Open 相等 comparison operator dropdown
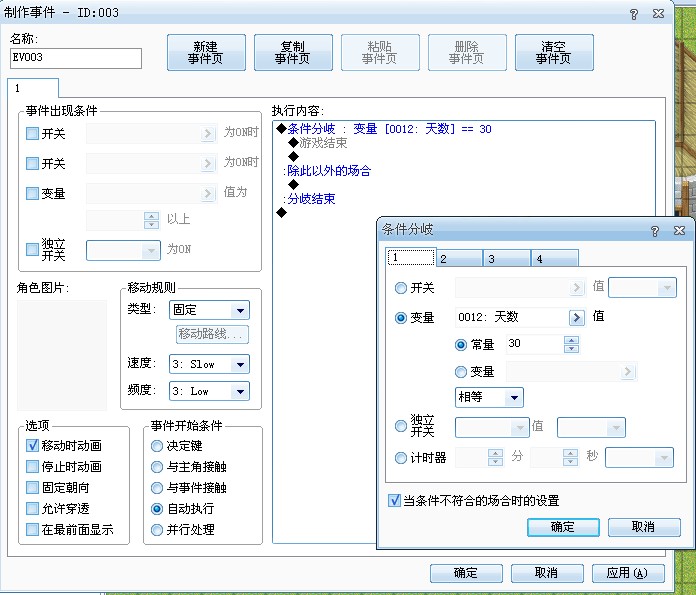Screen dimensions: 696x595 pyautogui.click(x=489, y=397)
